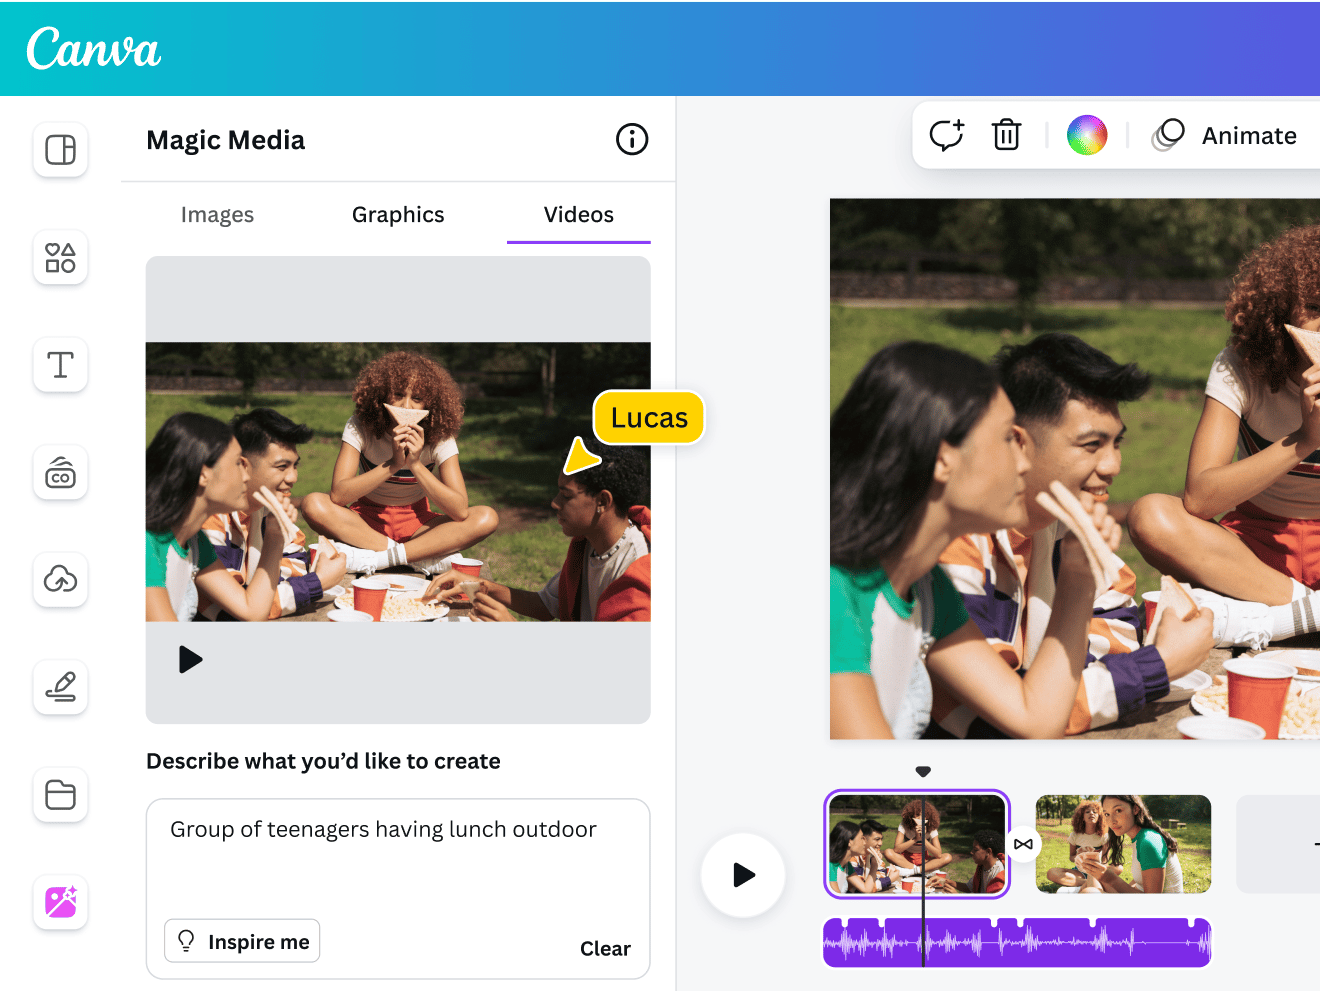Delete the selected clip with the trash icon
Image resolution: width=1320 pixels, height=991 pixels.
pyautogui.click(x=1006, y=135)
